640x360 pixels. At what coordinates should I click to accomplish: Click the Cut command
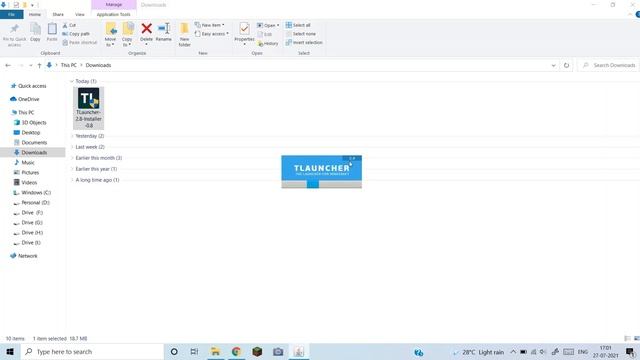(69, 25)
